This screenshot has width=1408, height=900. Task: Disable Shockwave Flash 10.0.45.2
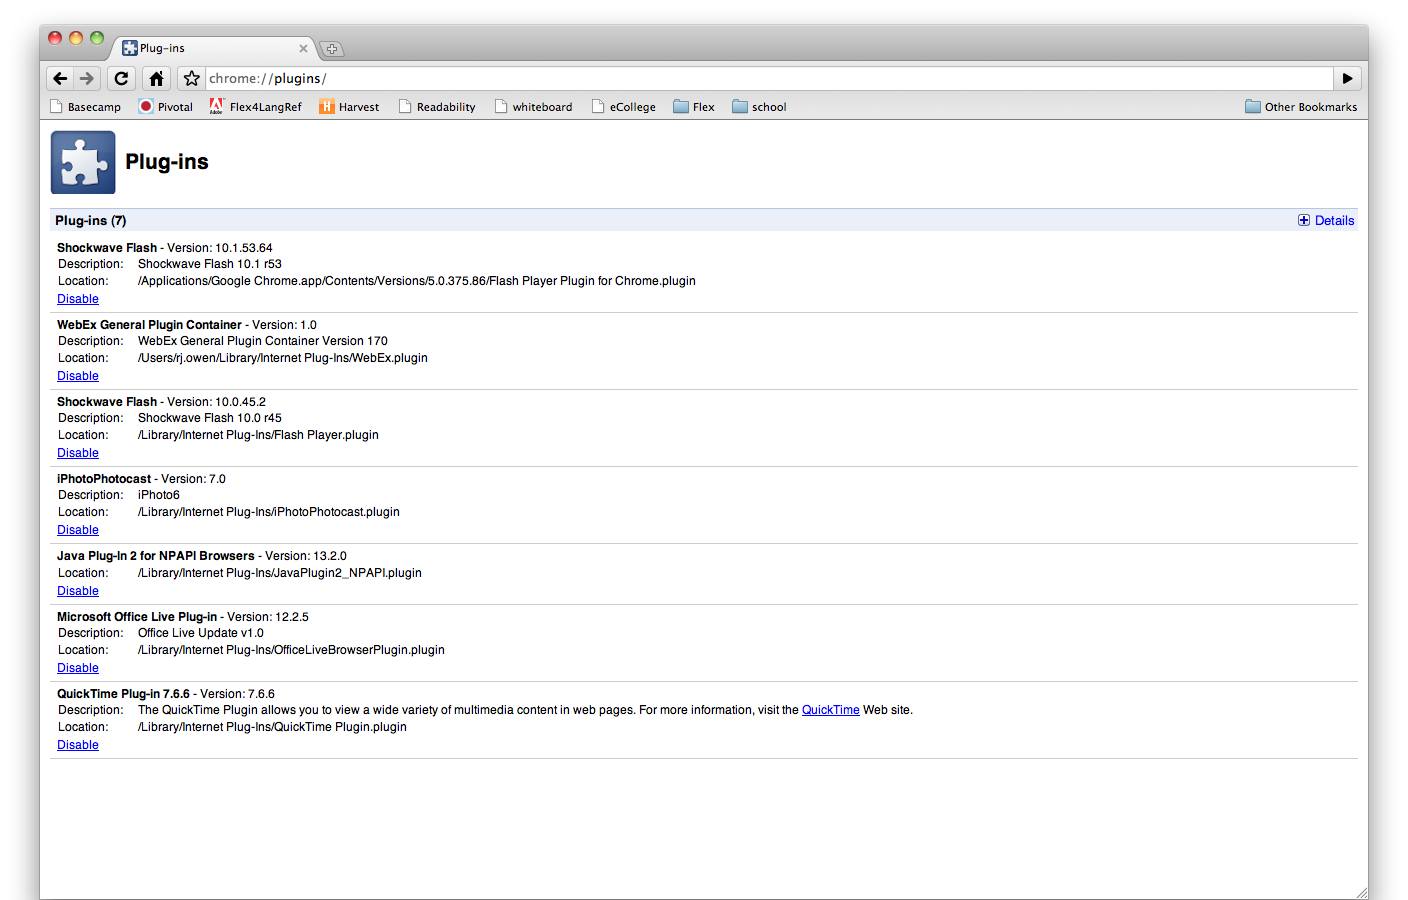click(78, 453)
